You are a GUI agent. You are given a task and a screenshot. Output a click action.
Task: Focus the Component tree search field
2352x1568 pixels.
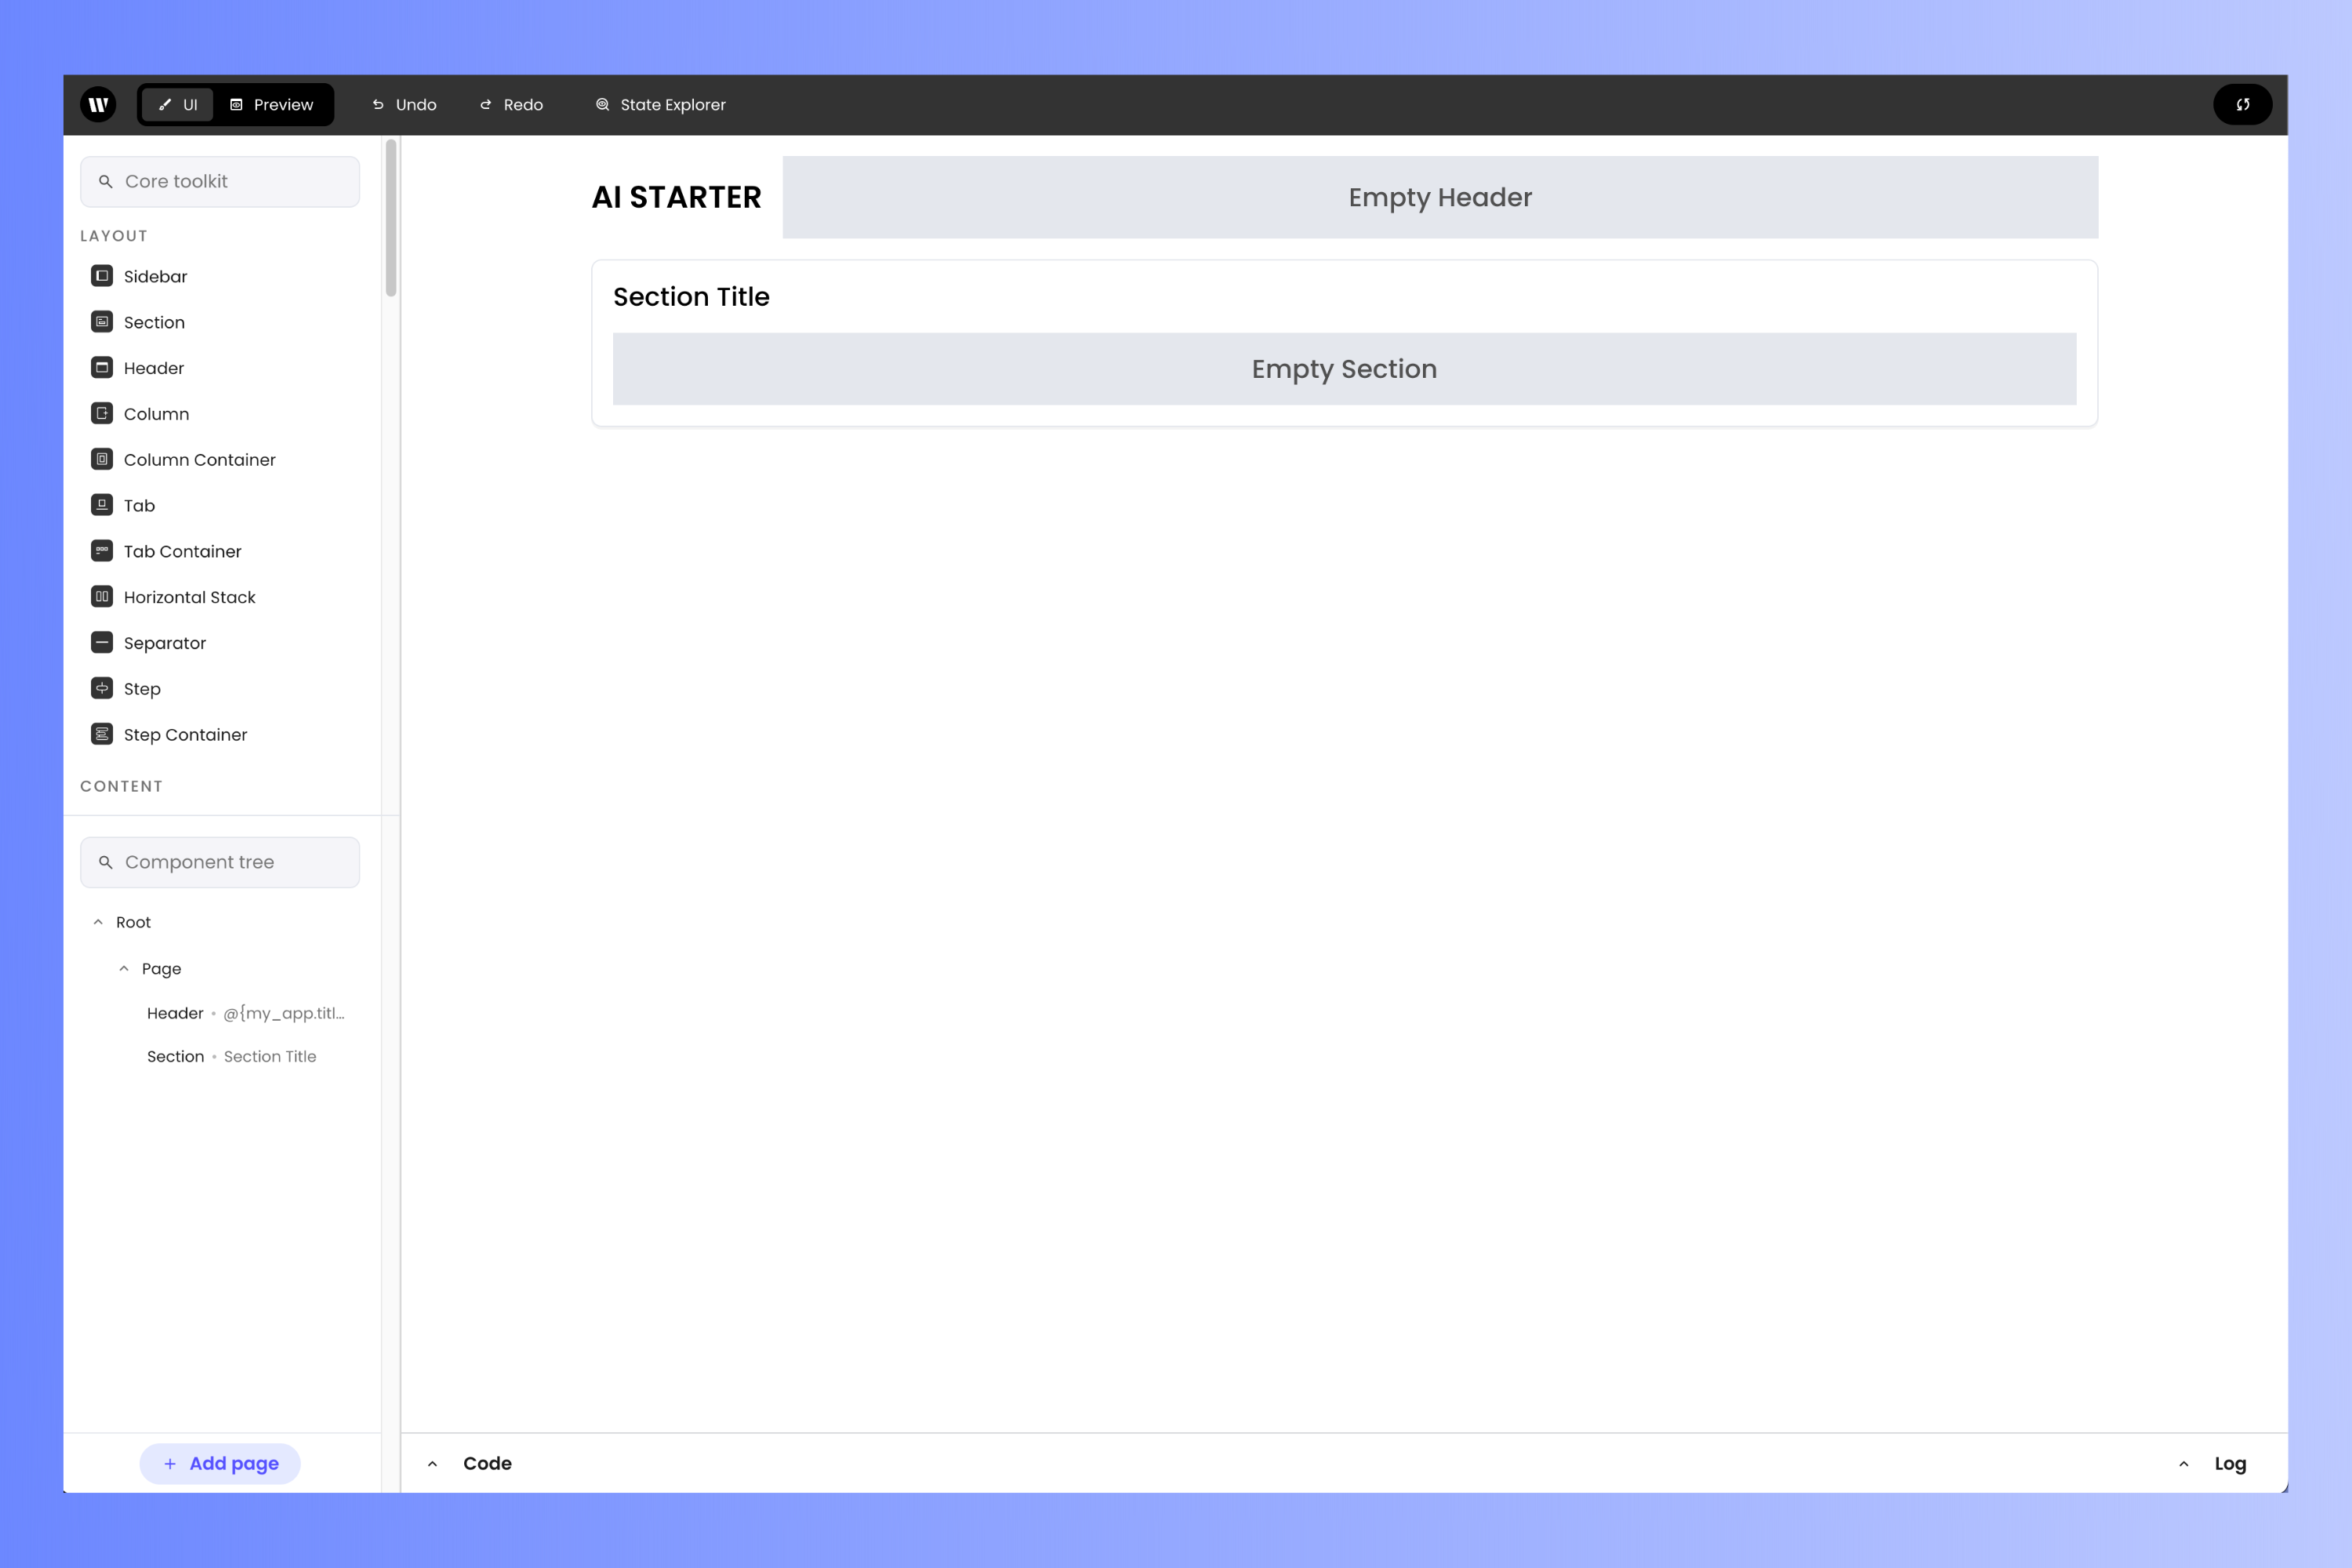(220, 862)
